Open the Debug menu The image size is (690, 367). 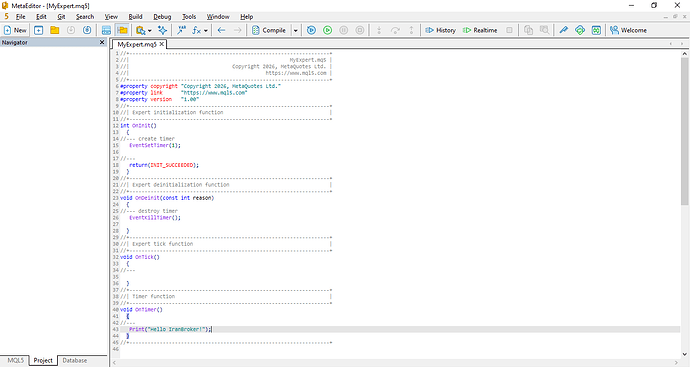coord(162,17)
